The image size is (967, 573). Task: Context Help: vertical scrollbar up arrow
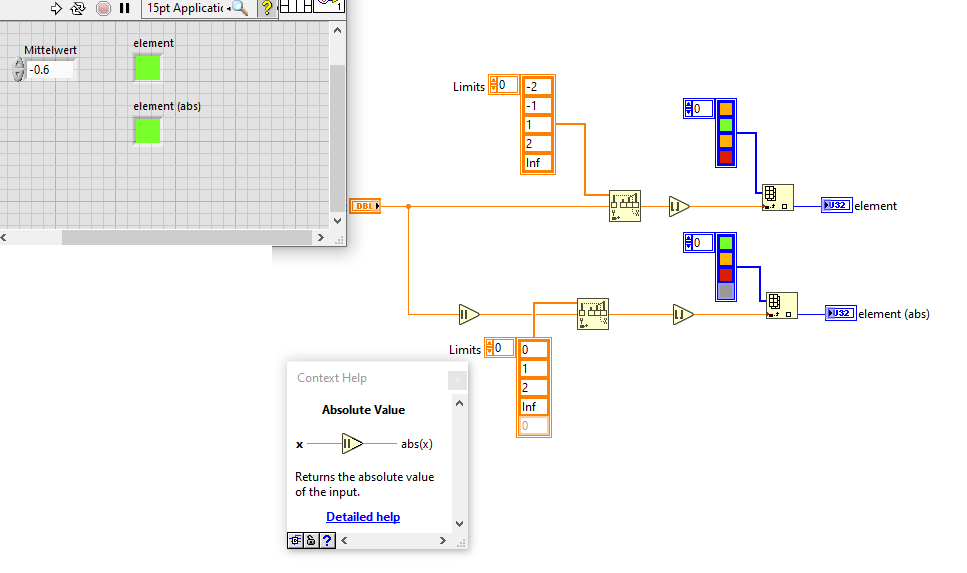(459, 403)
